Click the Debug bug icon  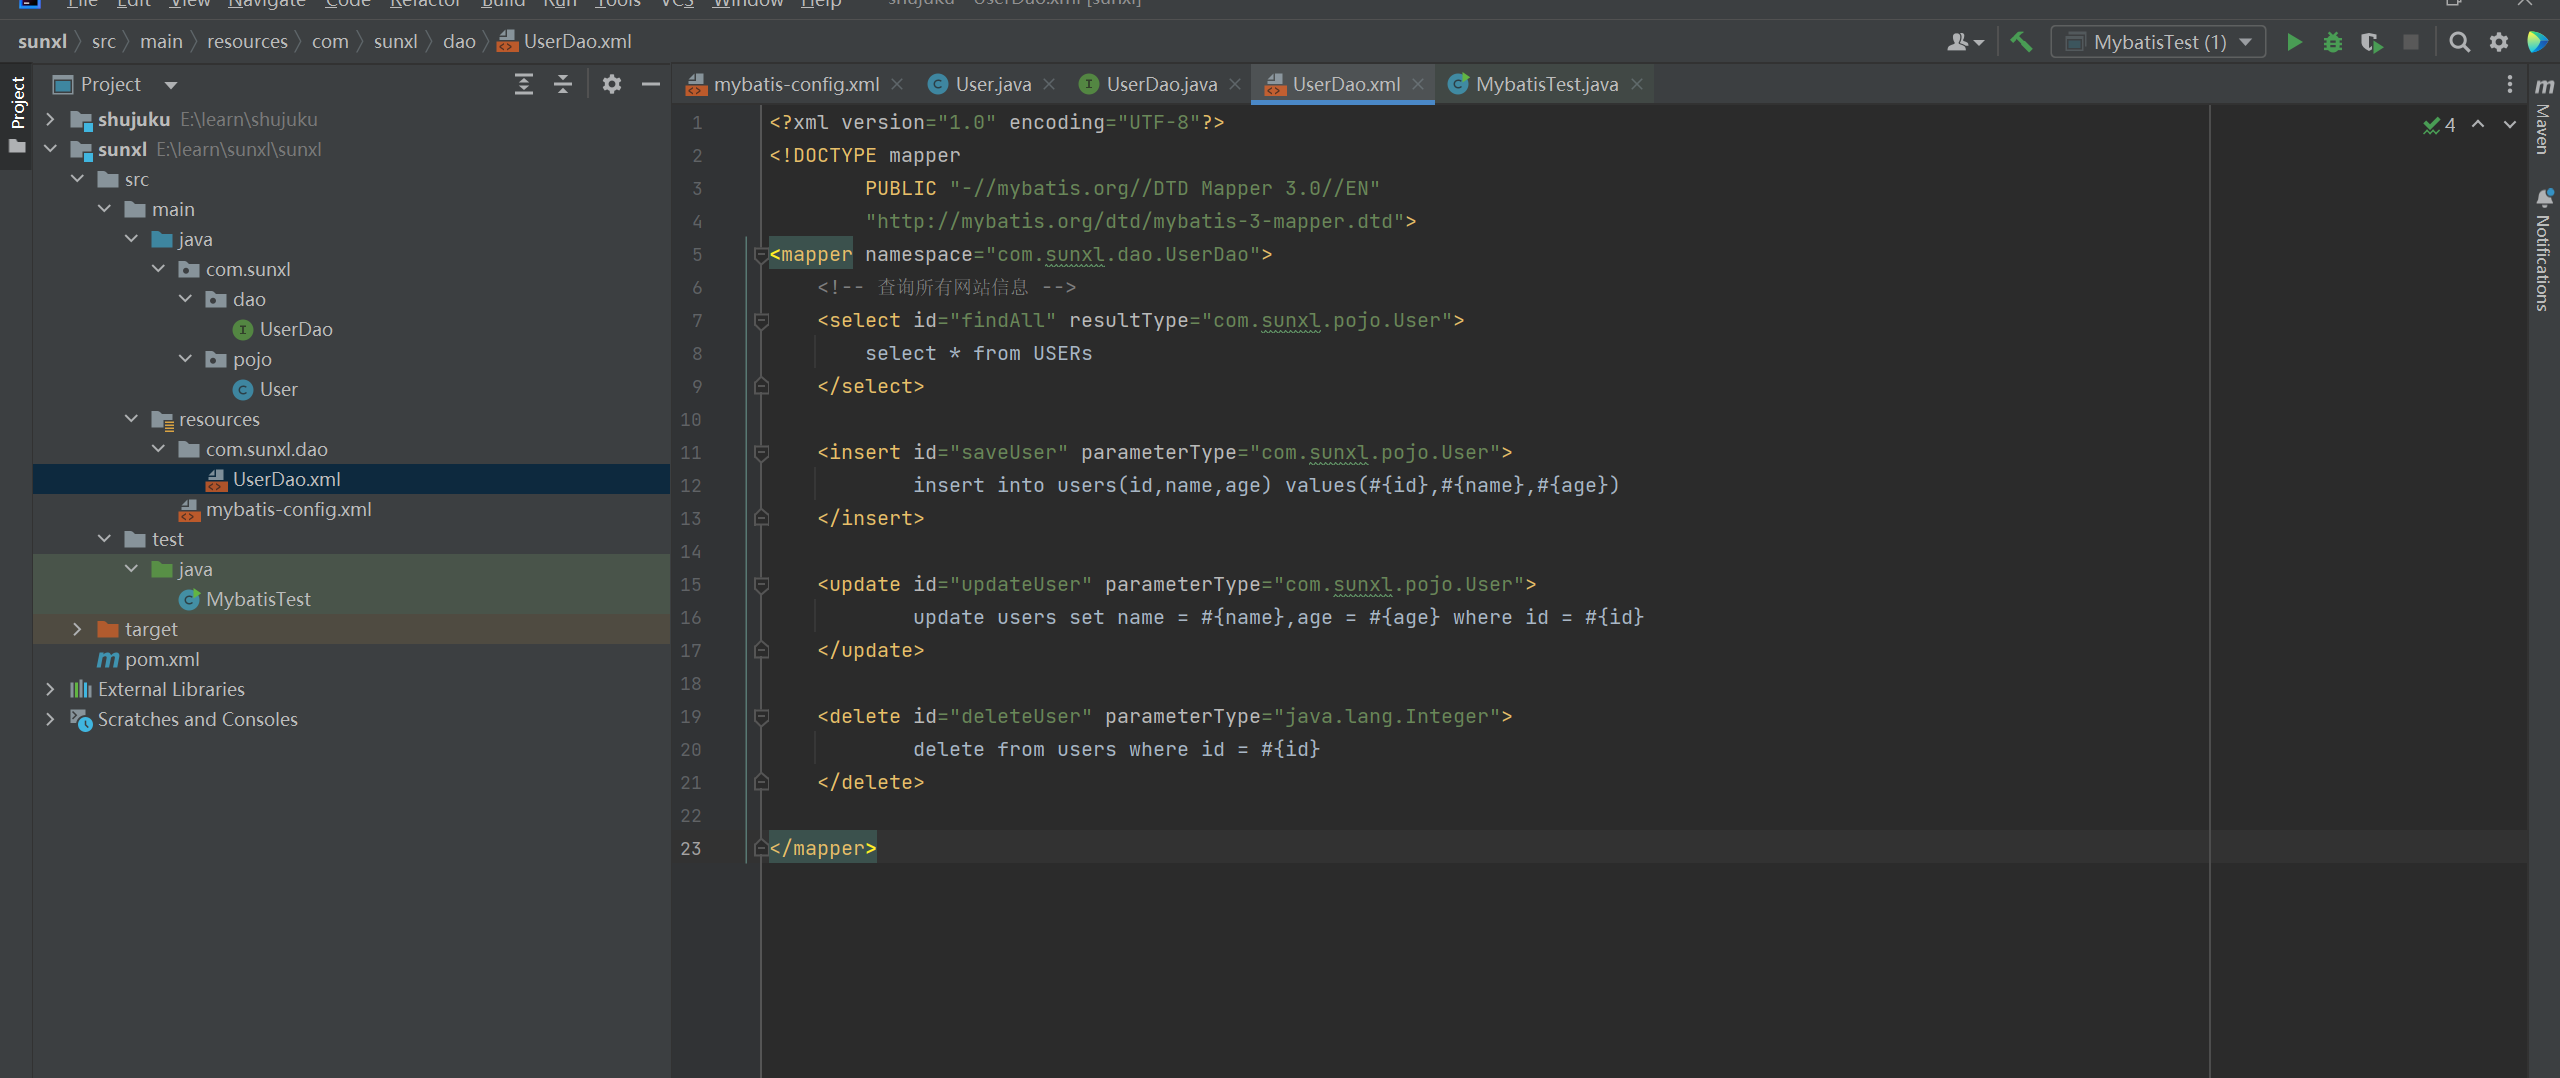click(x=2332, y=42)
